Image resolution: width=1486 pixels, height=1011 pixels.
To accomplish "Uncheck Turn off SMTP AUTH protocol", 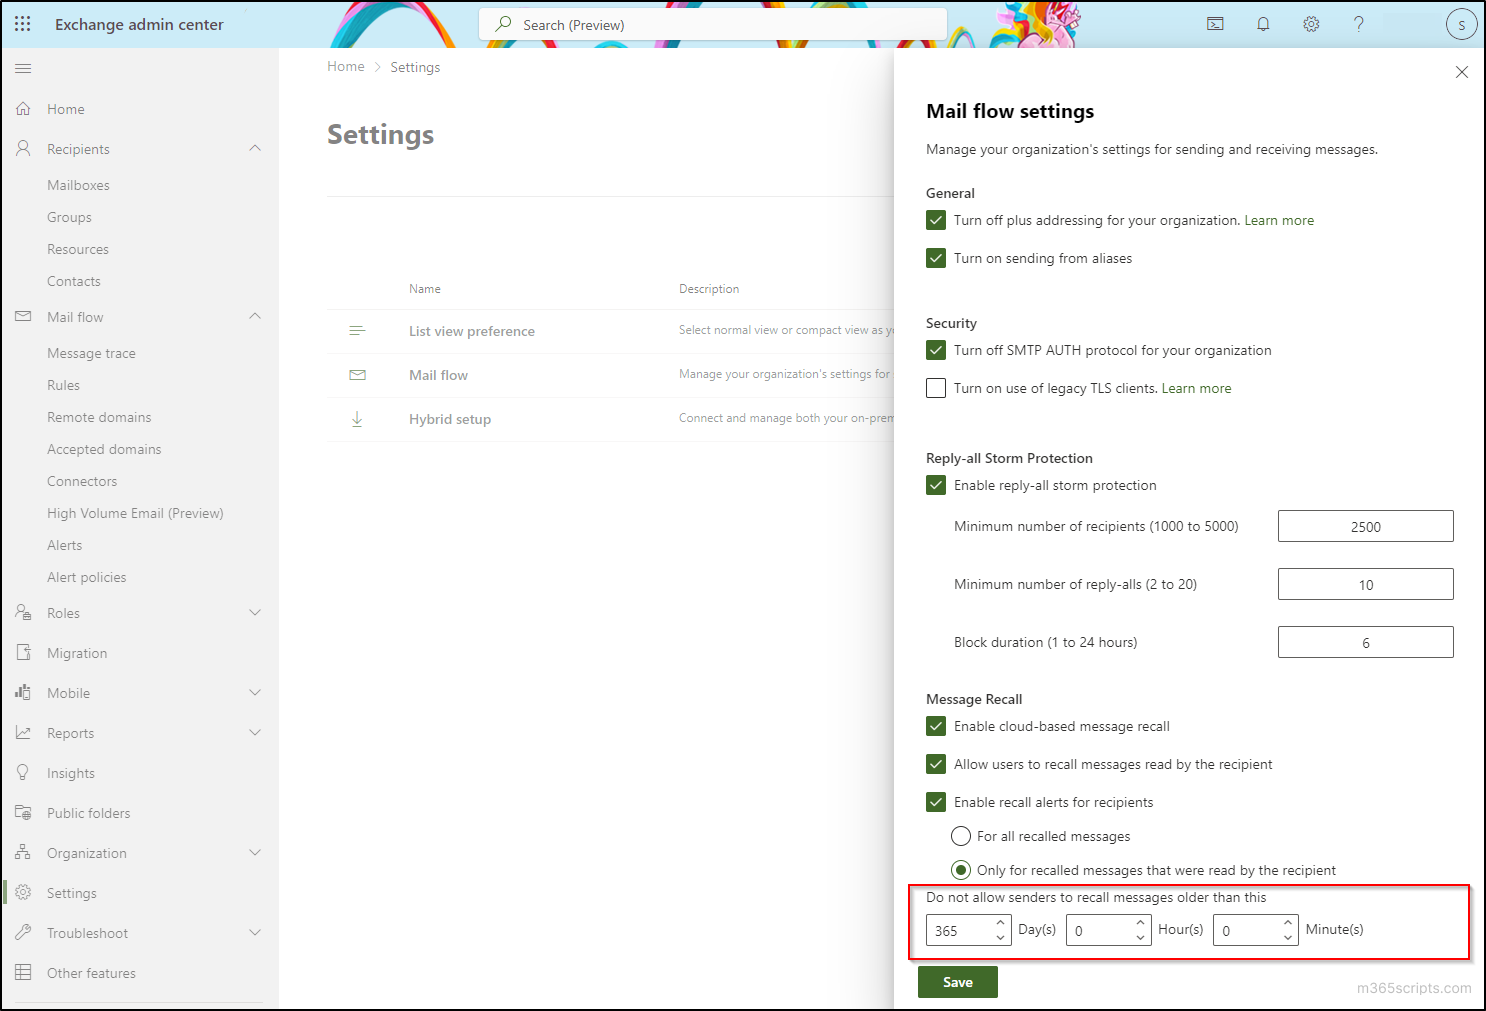I will coord(936,350).
